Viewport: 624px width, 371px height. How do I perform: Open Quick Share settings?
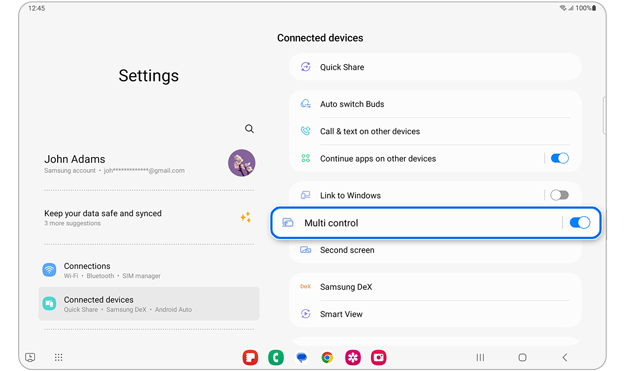[435, 67]
